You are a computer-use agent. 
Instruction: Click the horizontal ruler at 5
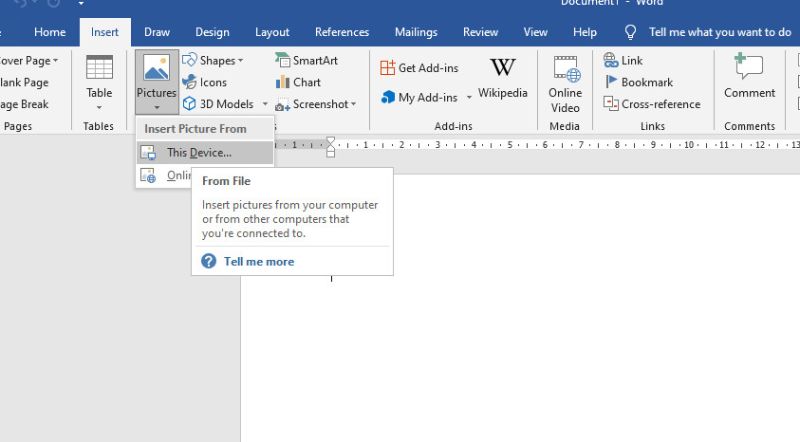[x=509, y=145]
